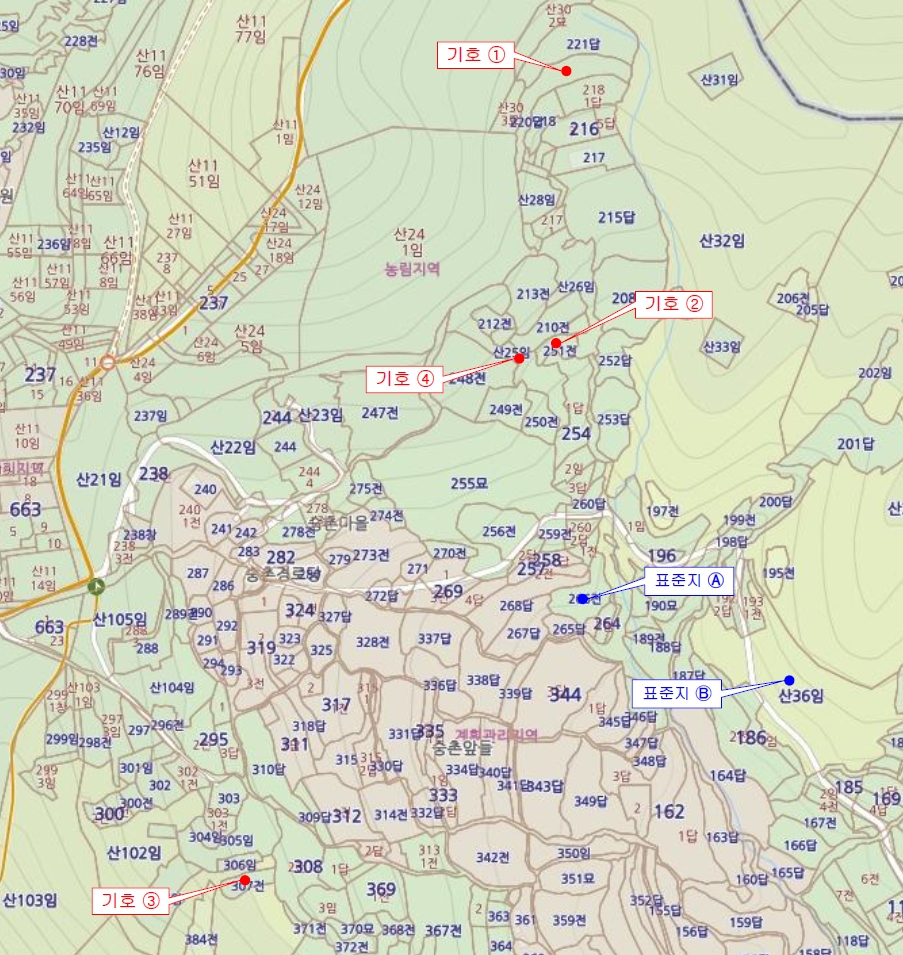Click parcel label 159답
The image size is (903, 955).
coord(746,922)
